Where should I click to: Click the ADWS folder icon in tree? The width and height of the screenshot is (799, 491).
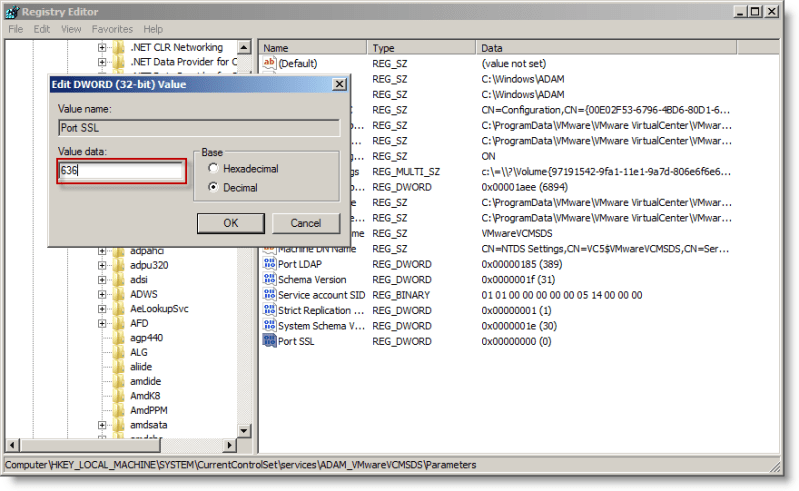tap(118, 294)
